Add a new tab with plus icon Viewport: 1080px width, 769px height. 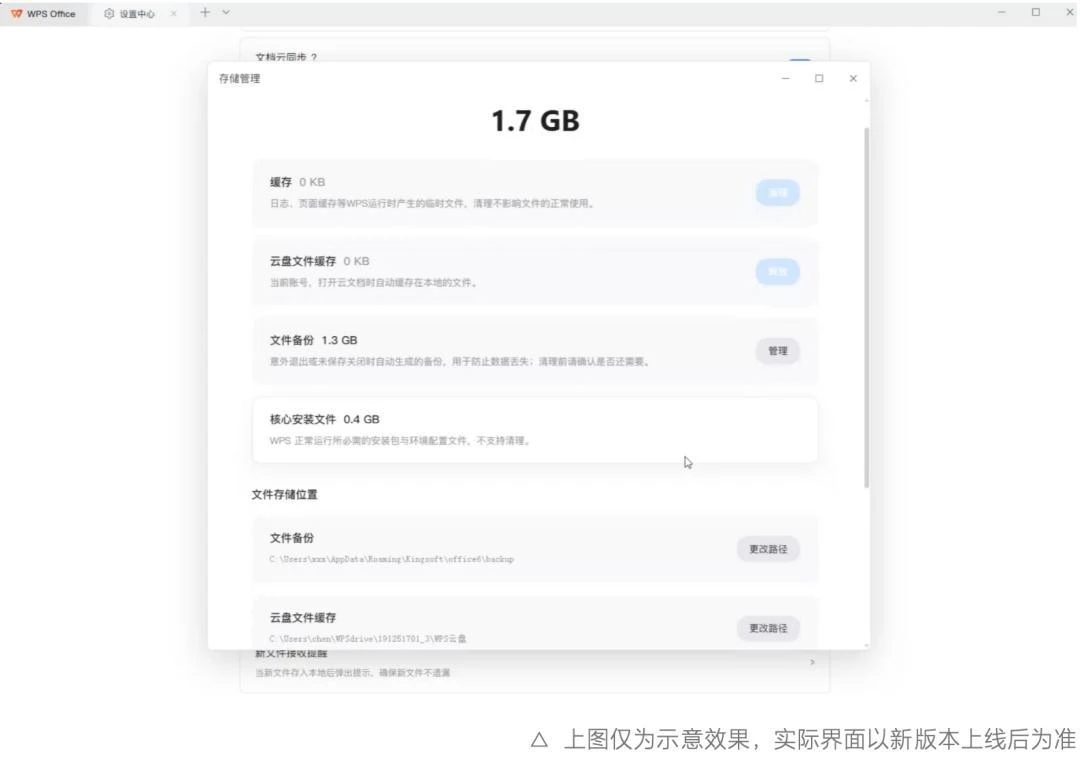coord(205,12)
